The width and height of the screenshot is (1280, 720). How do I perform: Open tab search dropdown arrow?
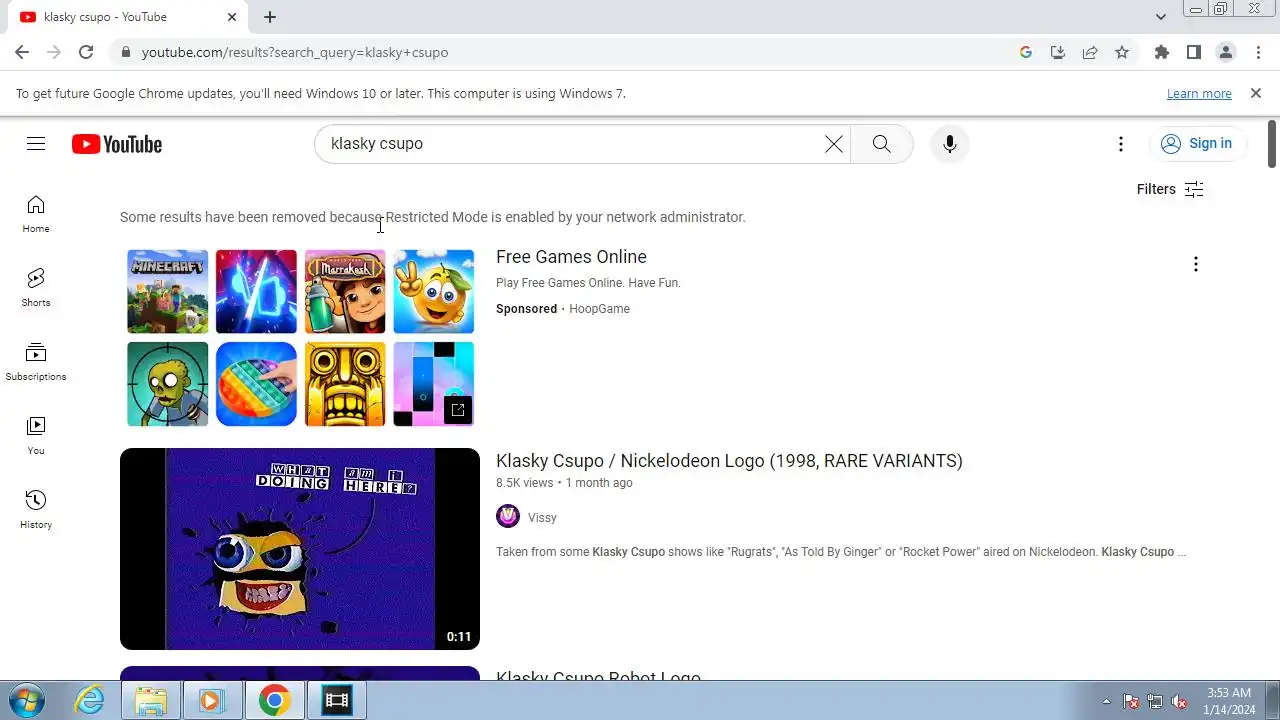1160,17
